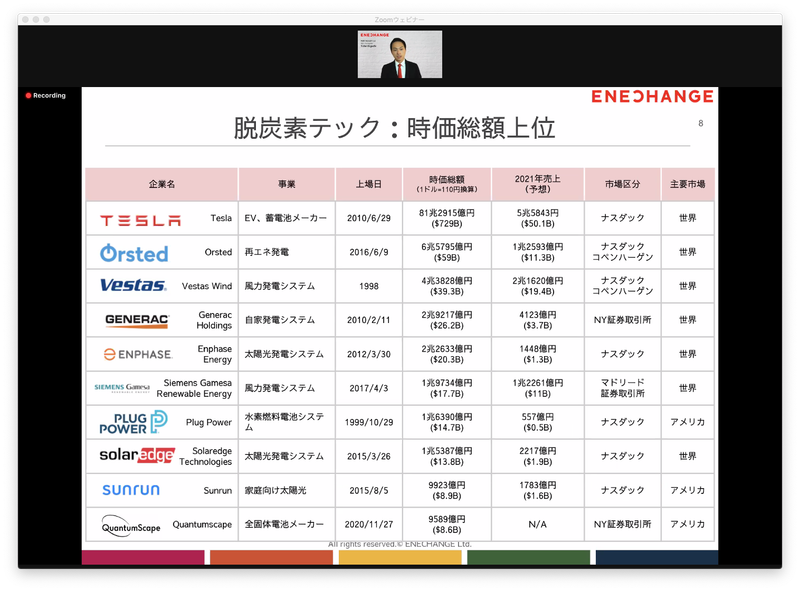Click the 市場区分 column header
800x591 pixels.
(x=622, y=184)
